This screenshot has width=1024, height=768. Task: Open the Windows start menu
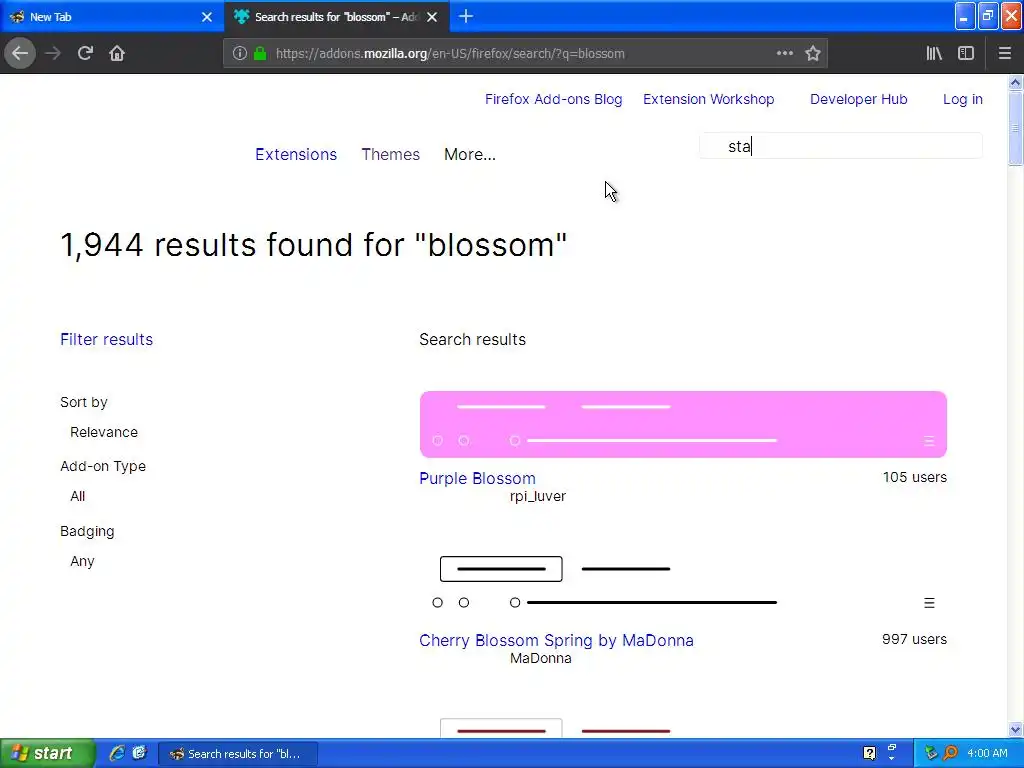[46, 754]
